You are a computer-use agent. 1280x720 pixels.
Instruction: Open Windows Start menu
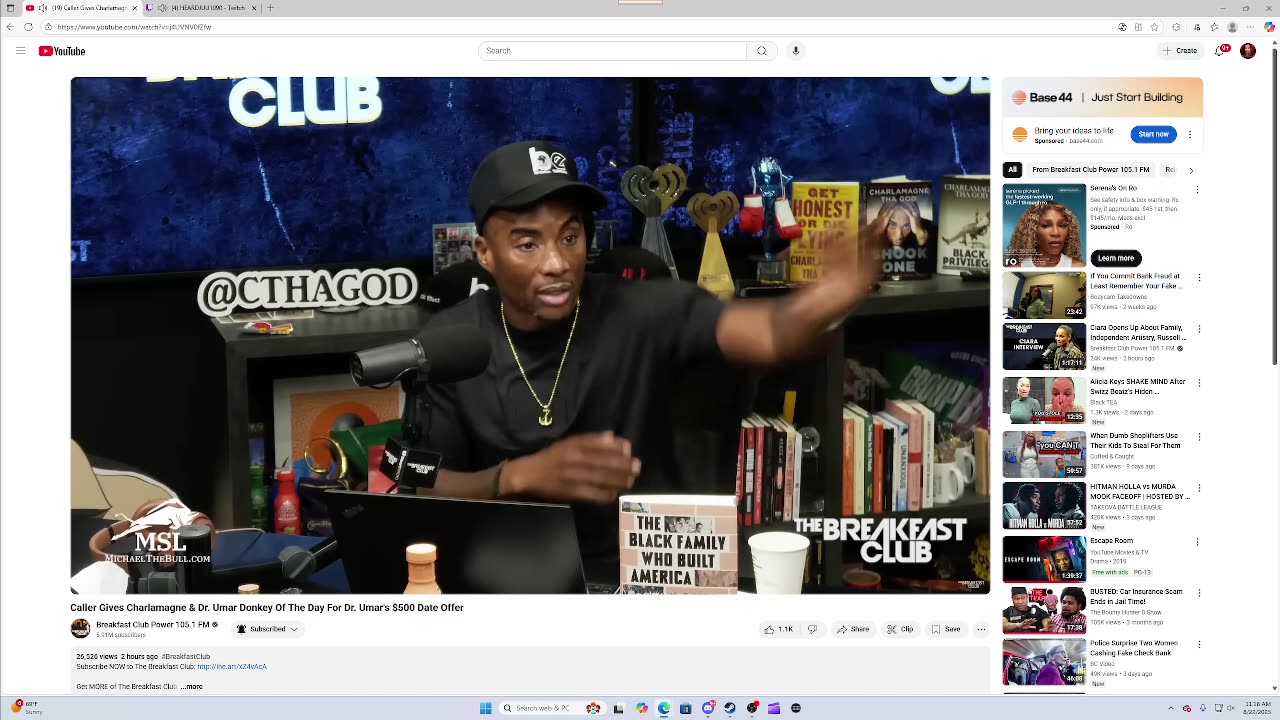click(485, 708)
